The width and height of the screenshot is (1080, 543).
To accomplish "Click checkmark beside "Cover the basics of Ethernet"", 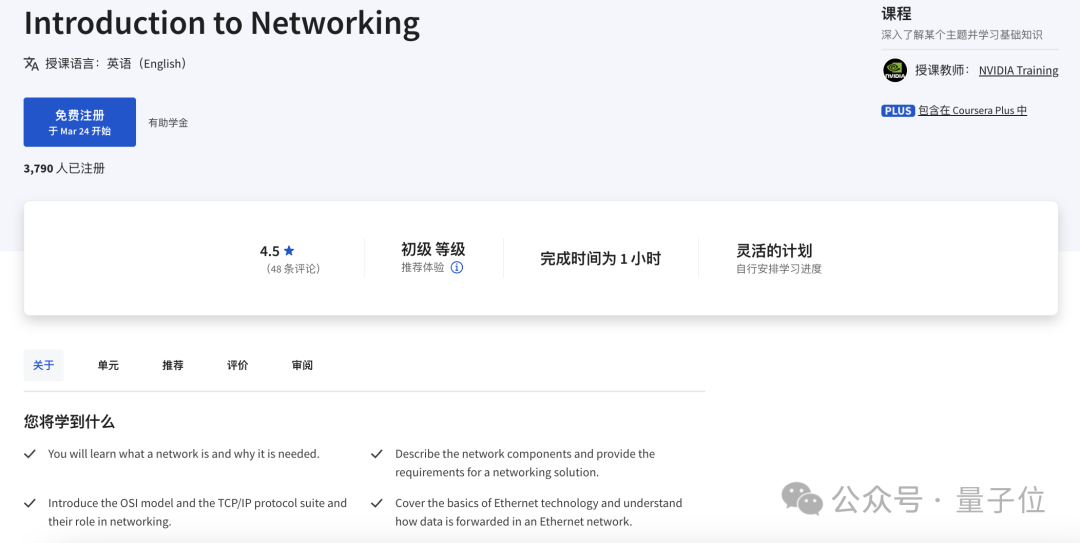I will click(377, 503).
